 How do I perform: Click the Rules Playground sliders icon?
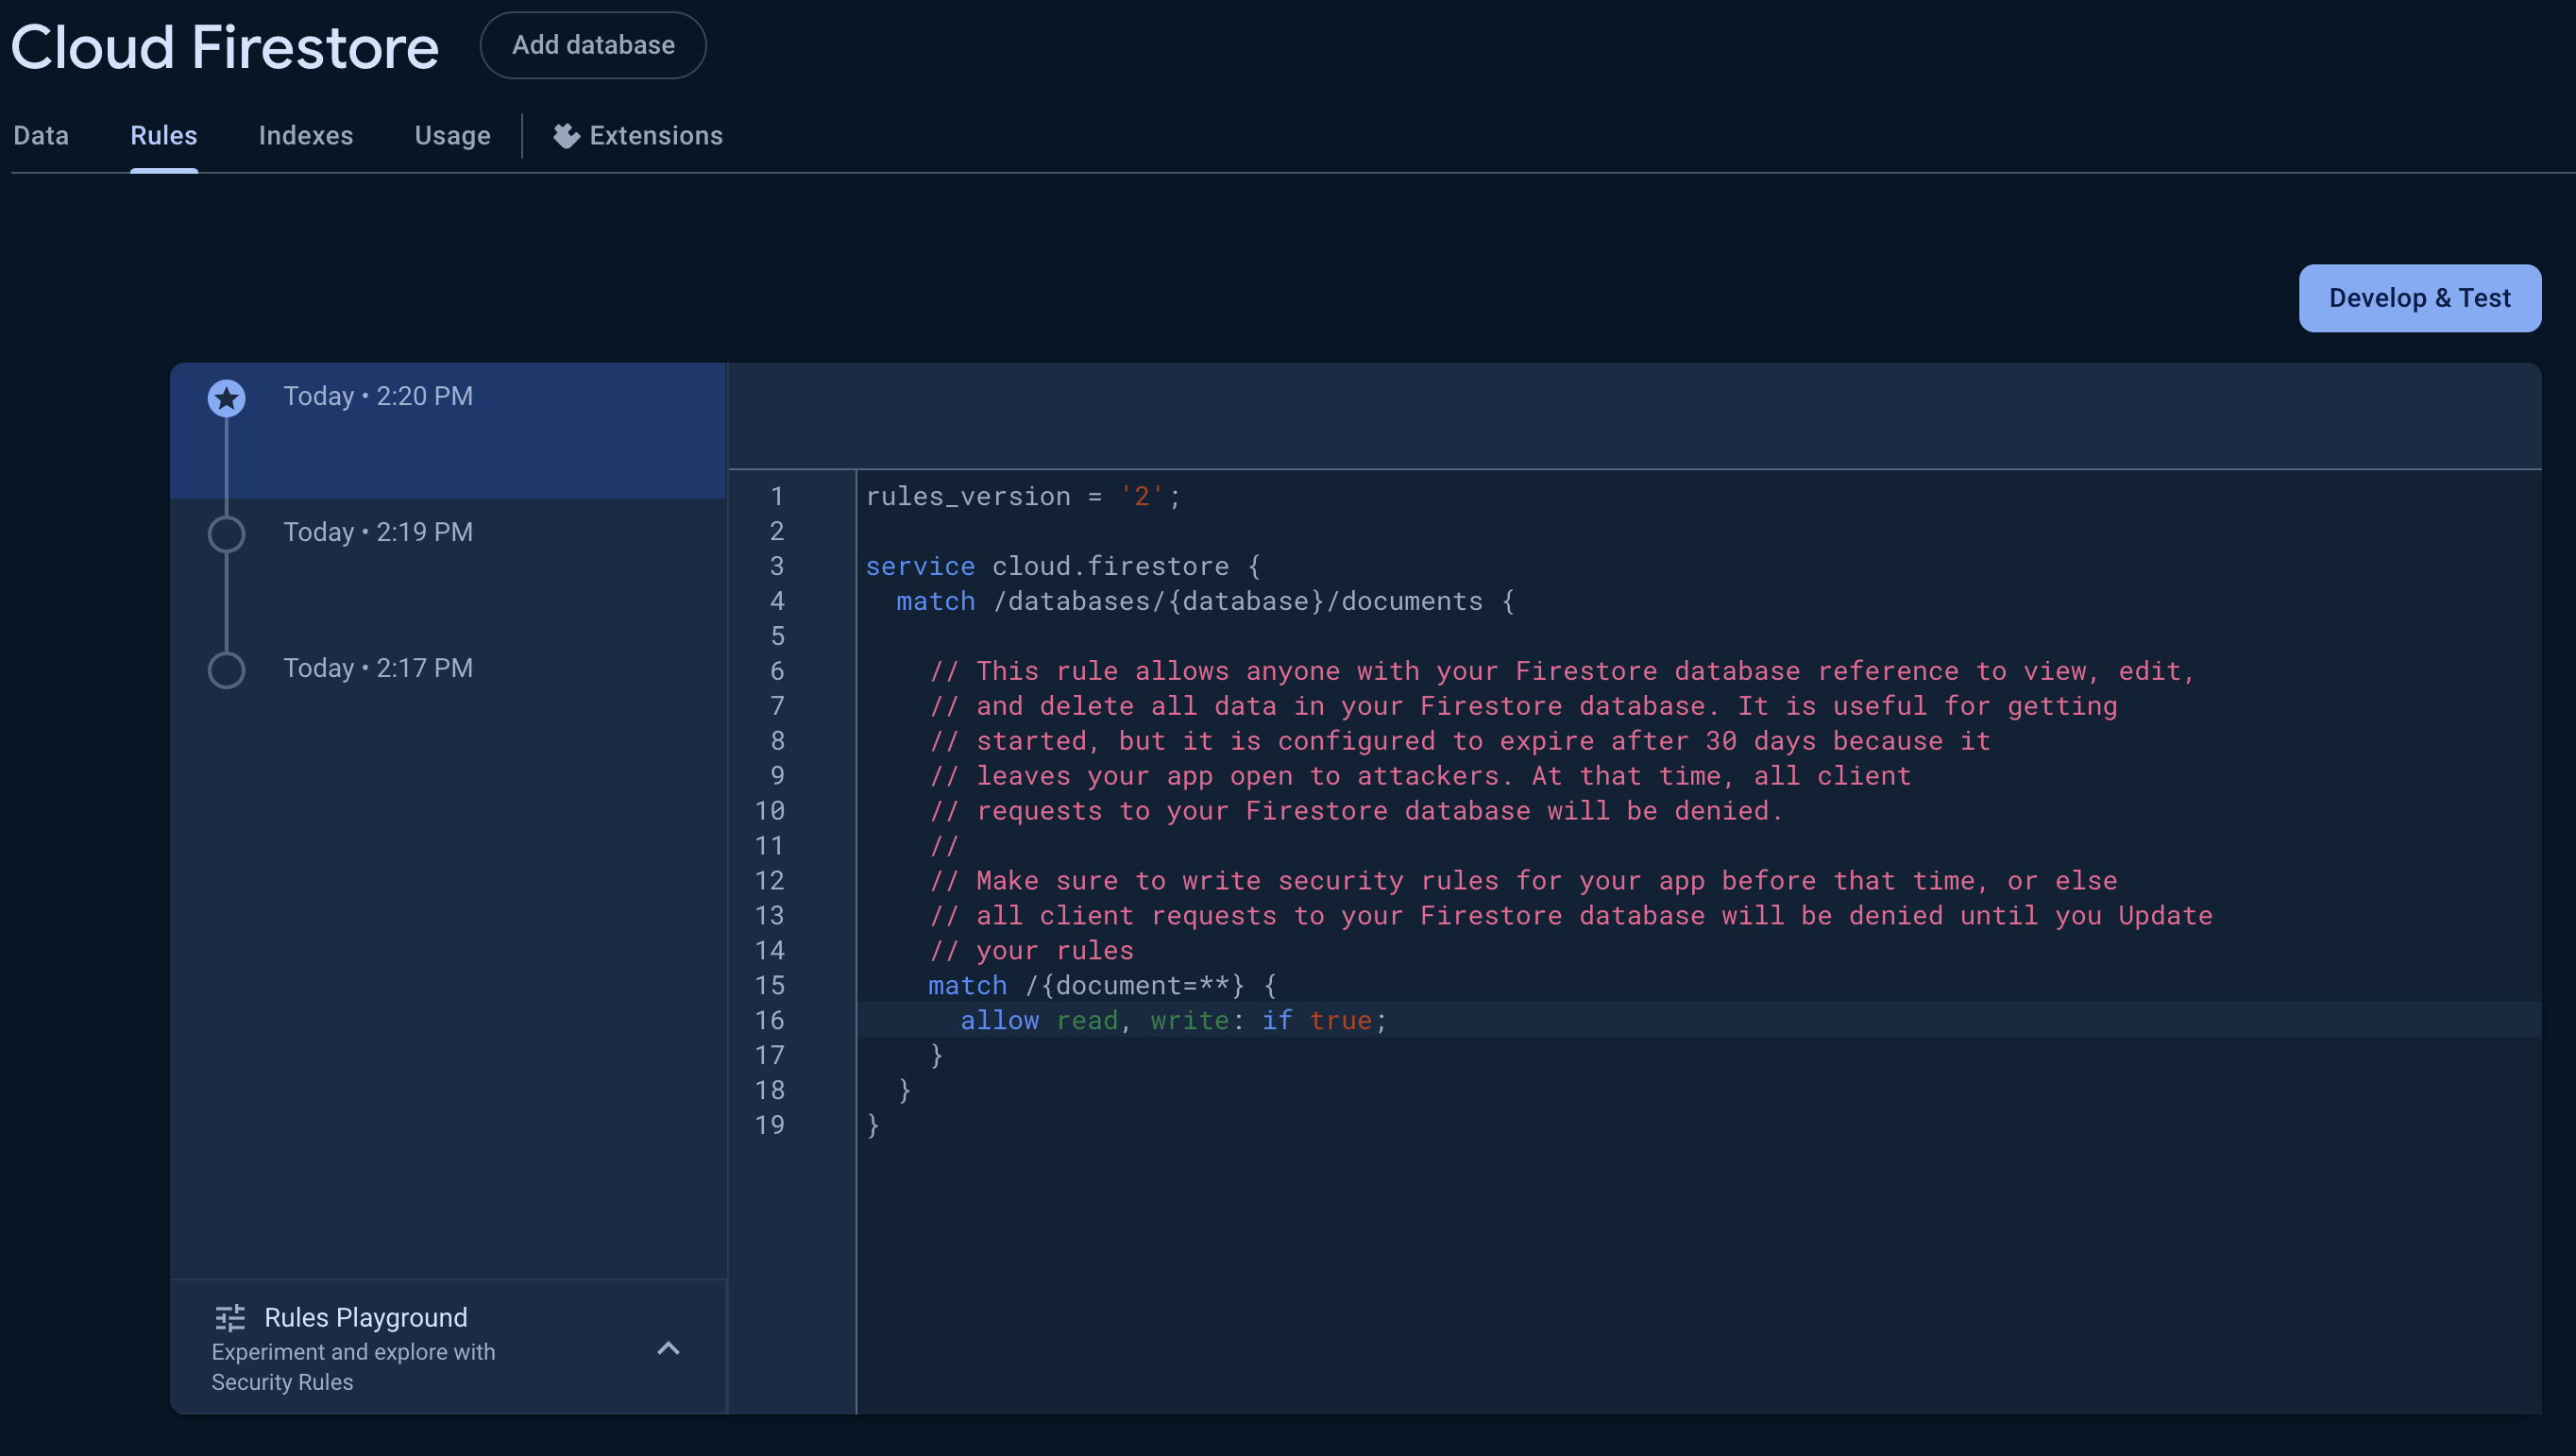click(230, 1318)
